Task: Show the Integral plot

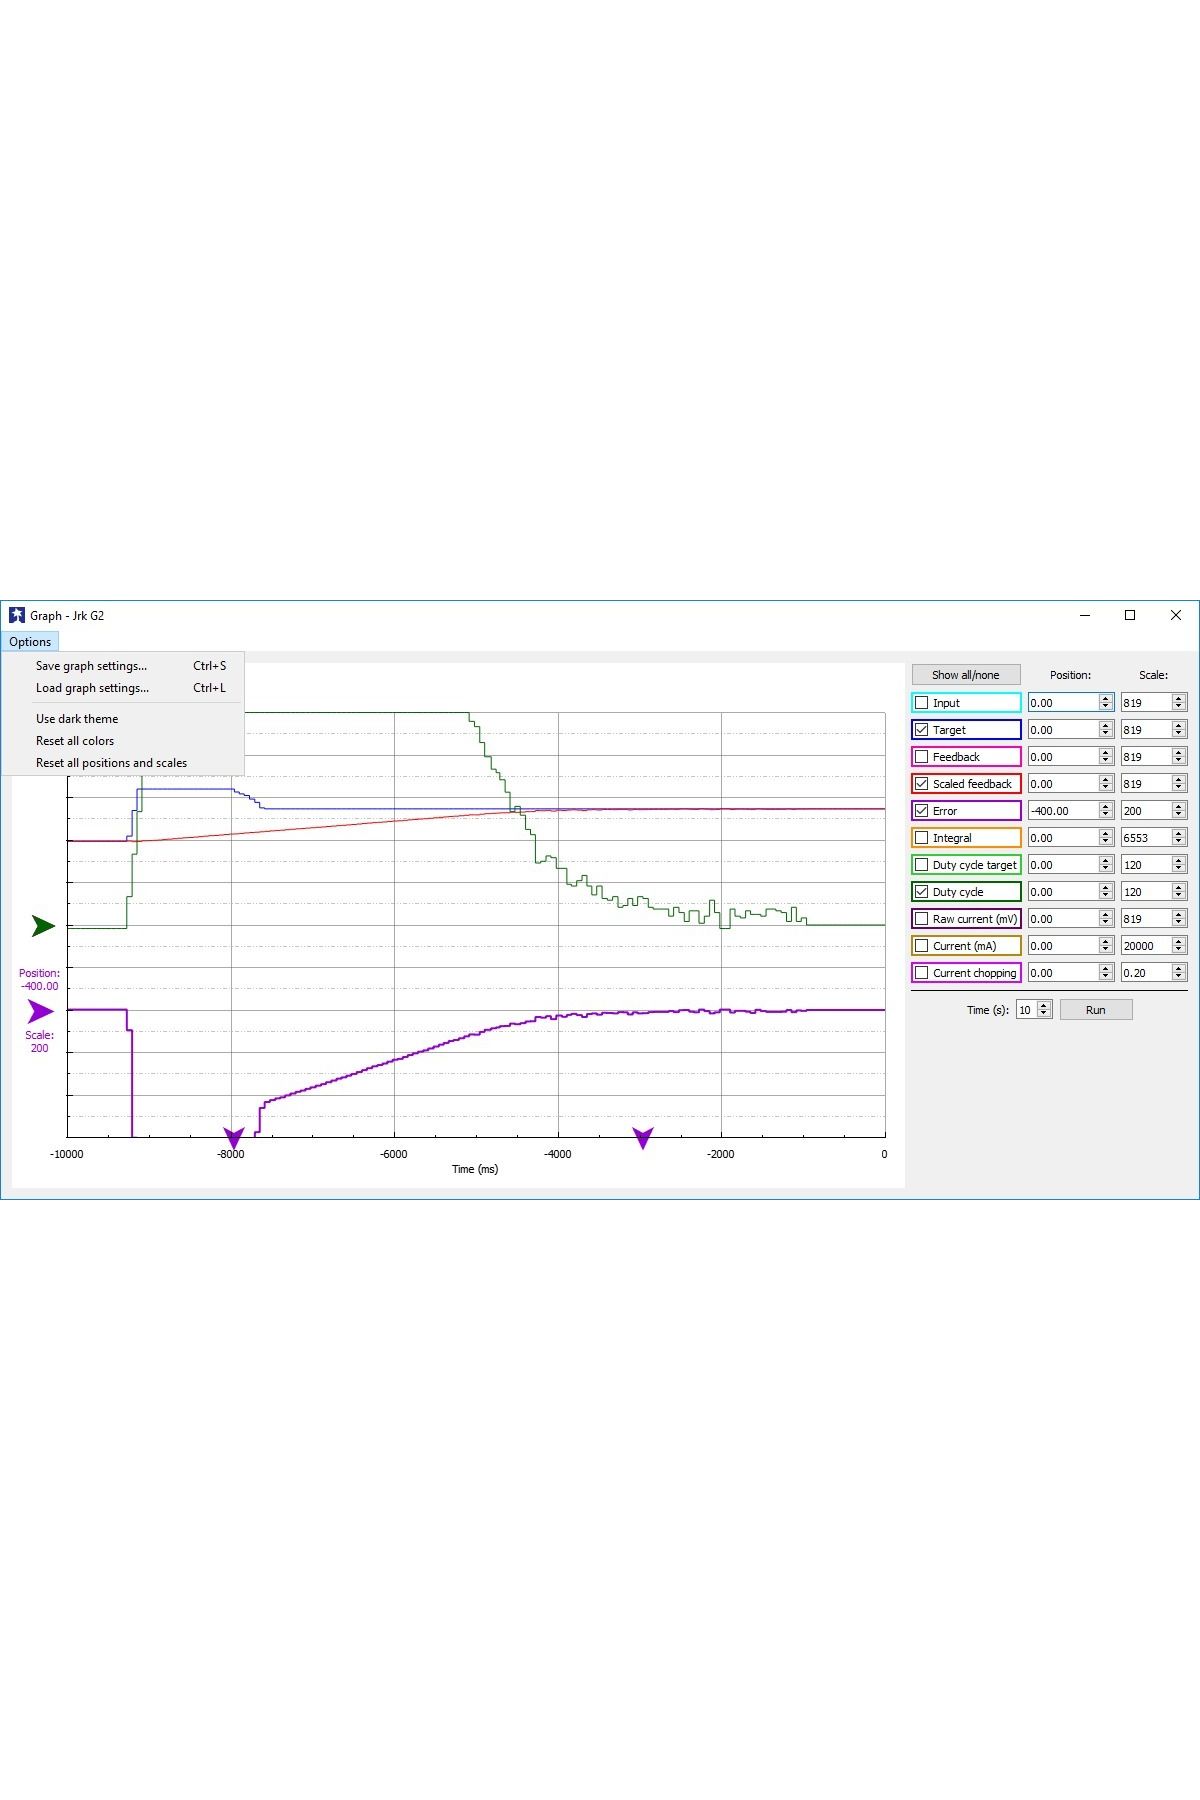Action: click(x=922, y=838)
